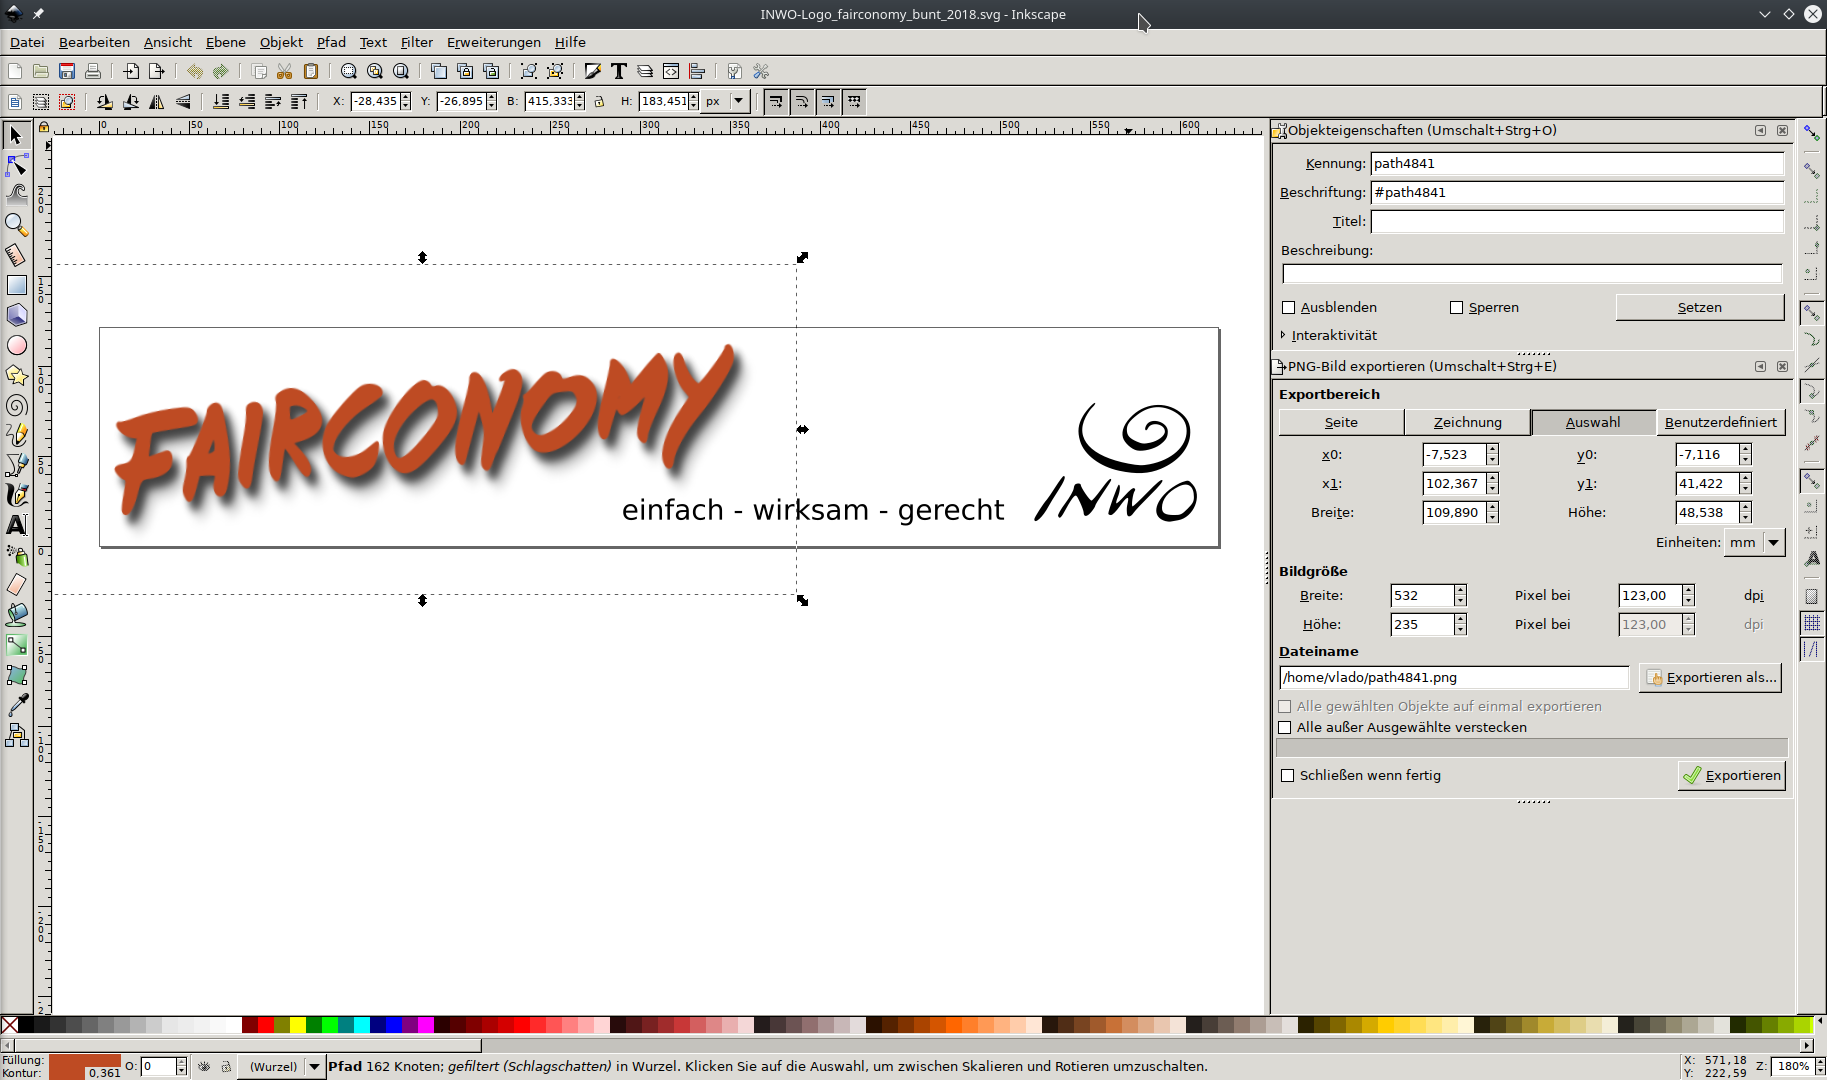
Task: Open the px unit dropdown in the toolbar
Action: tap(726, 101)
